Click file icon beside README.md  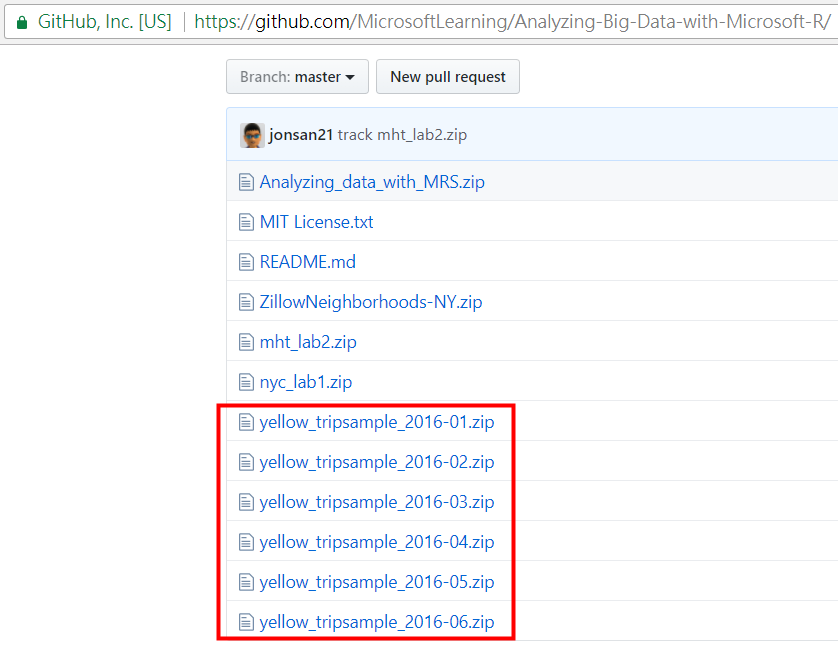click(x=246, y=262)
